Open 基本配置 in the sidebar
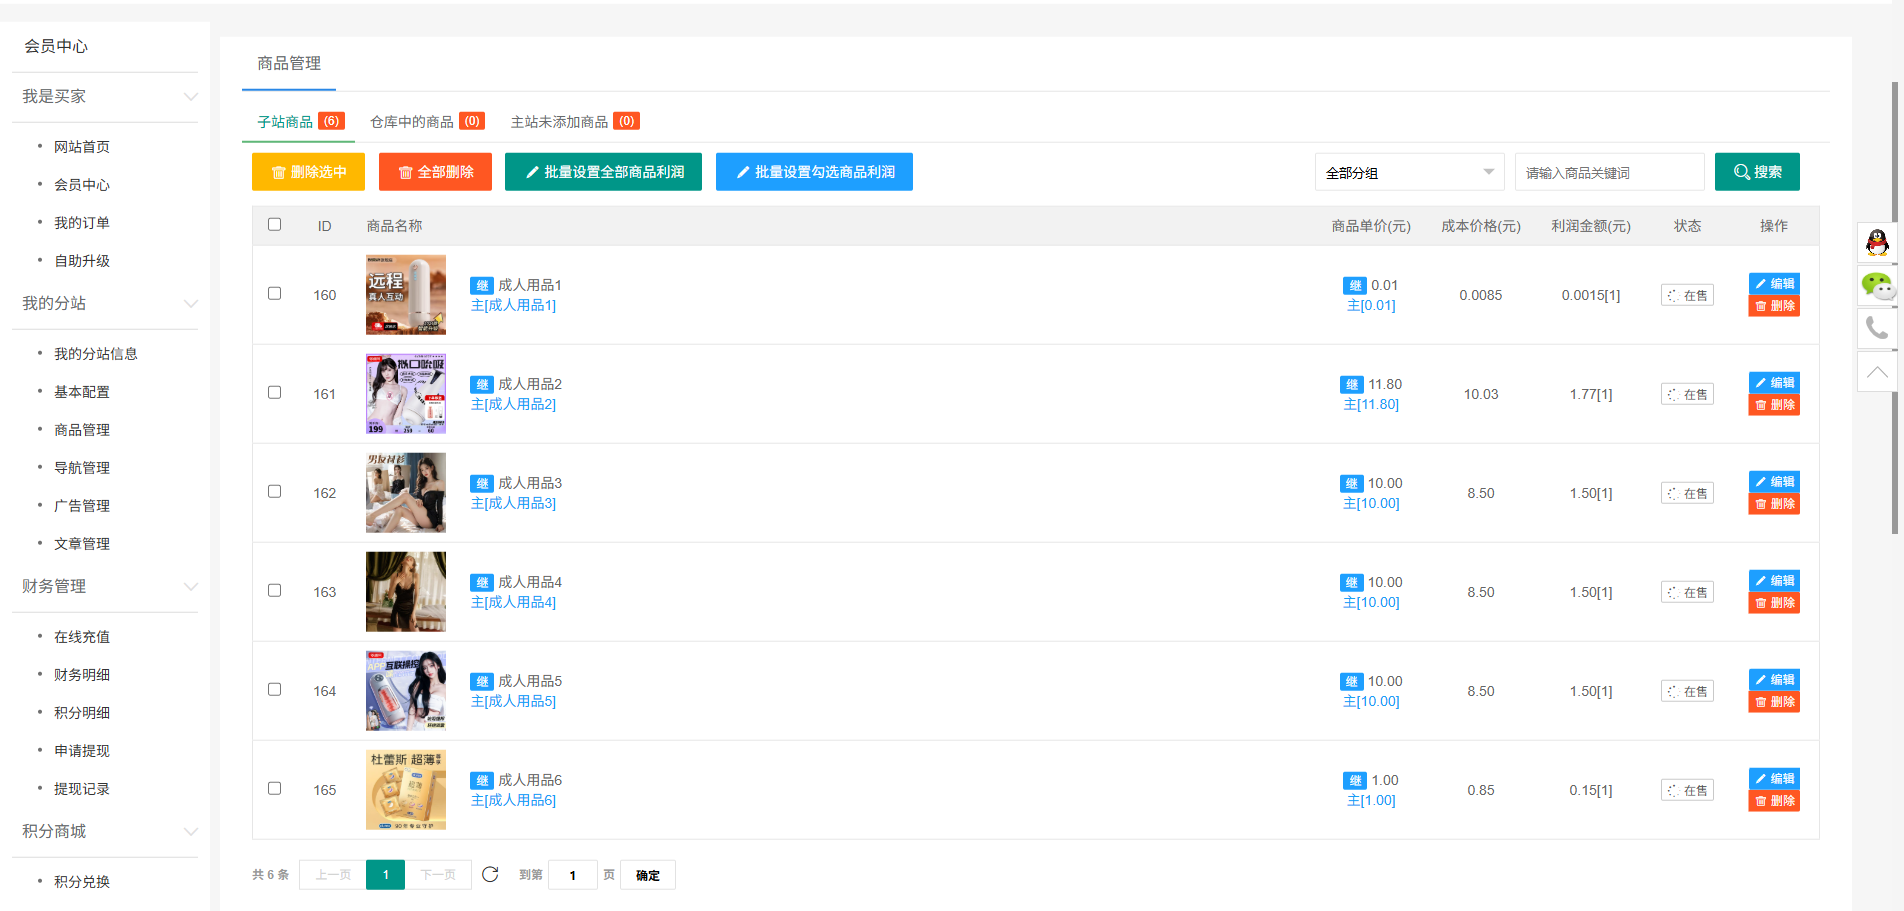The image size is (1904, 911). (82, 392)
